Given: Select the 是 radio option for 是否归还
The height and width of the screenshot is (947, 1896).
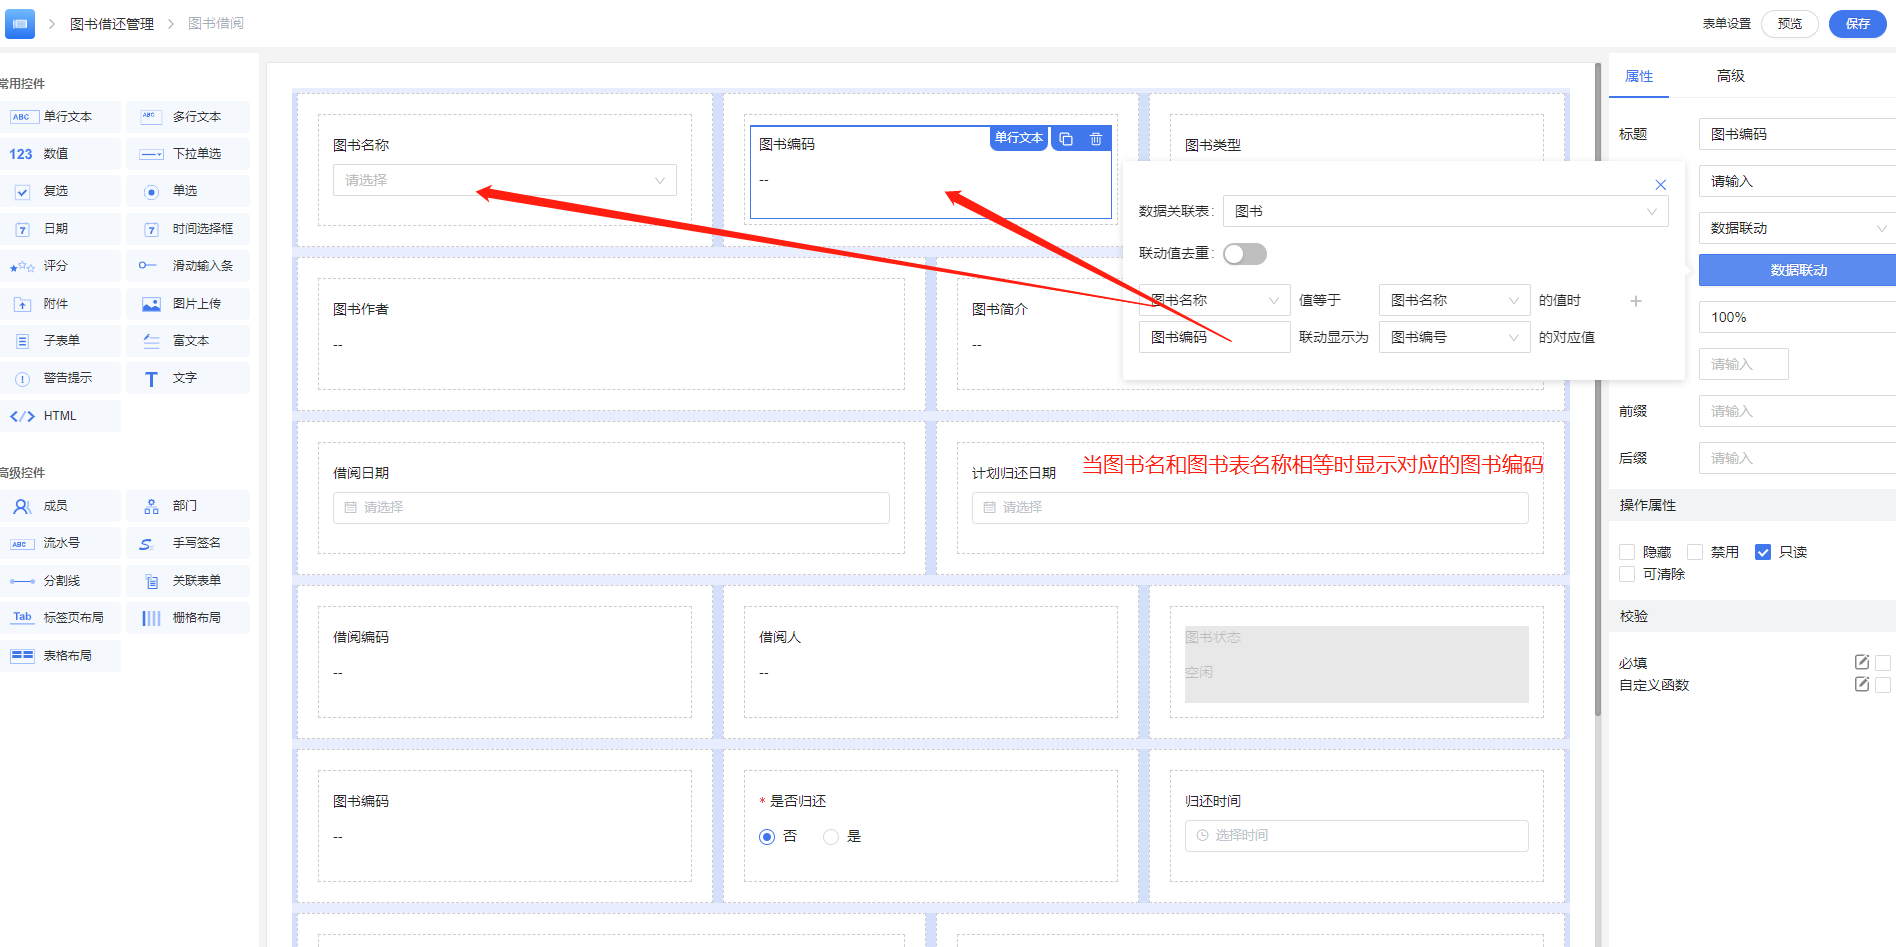Looking at the screenshot, I should (831, 837).
